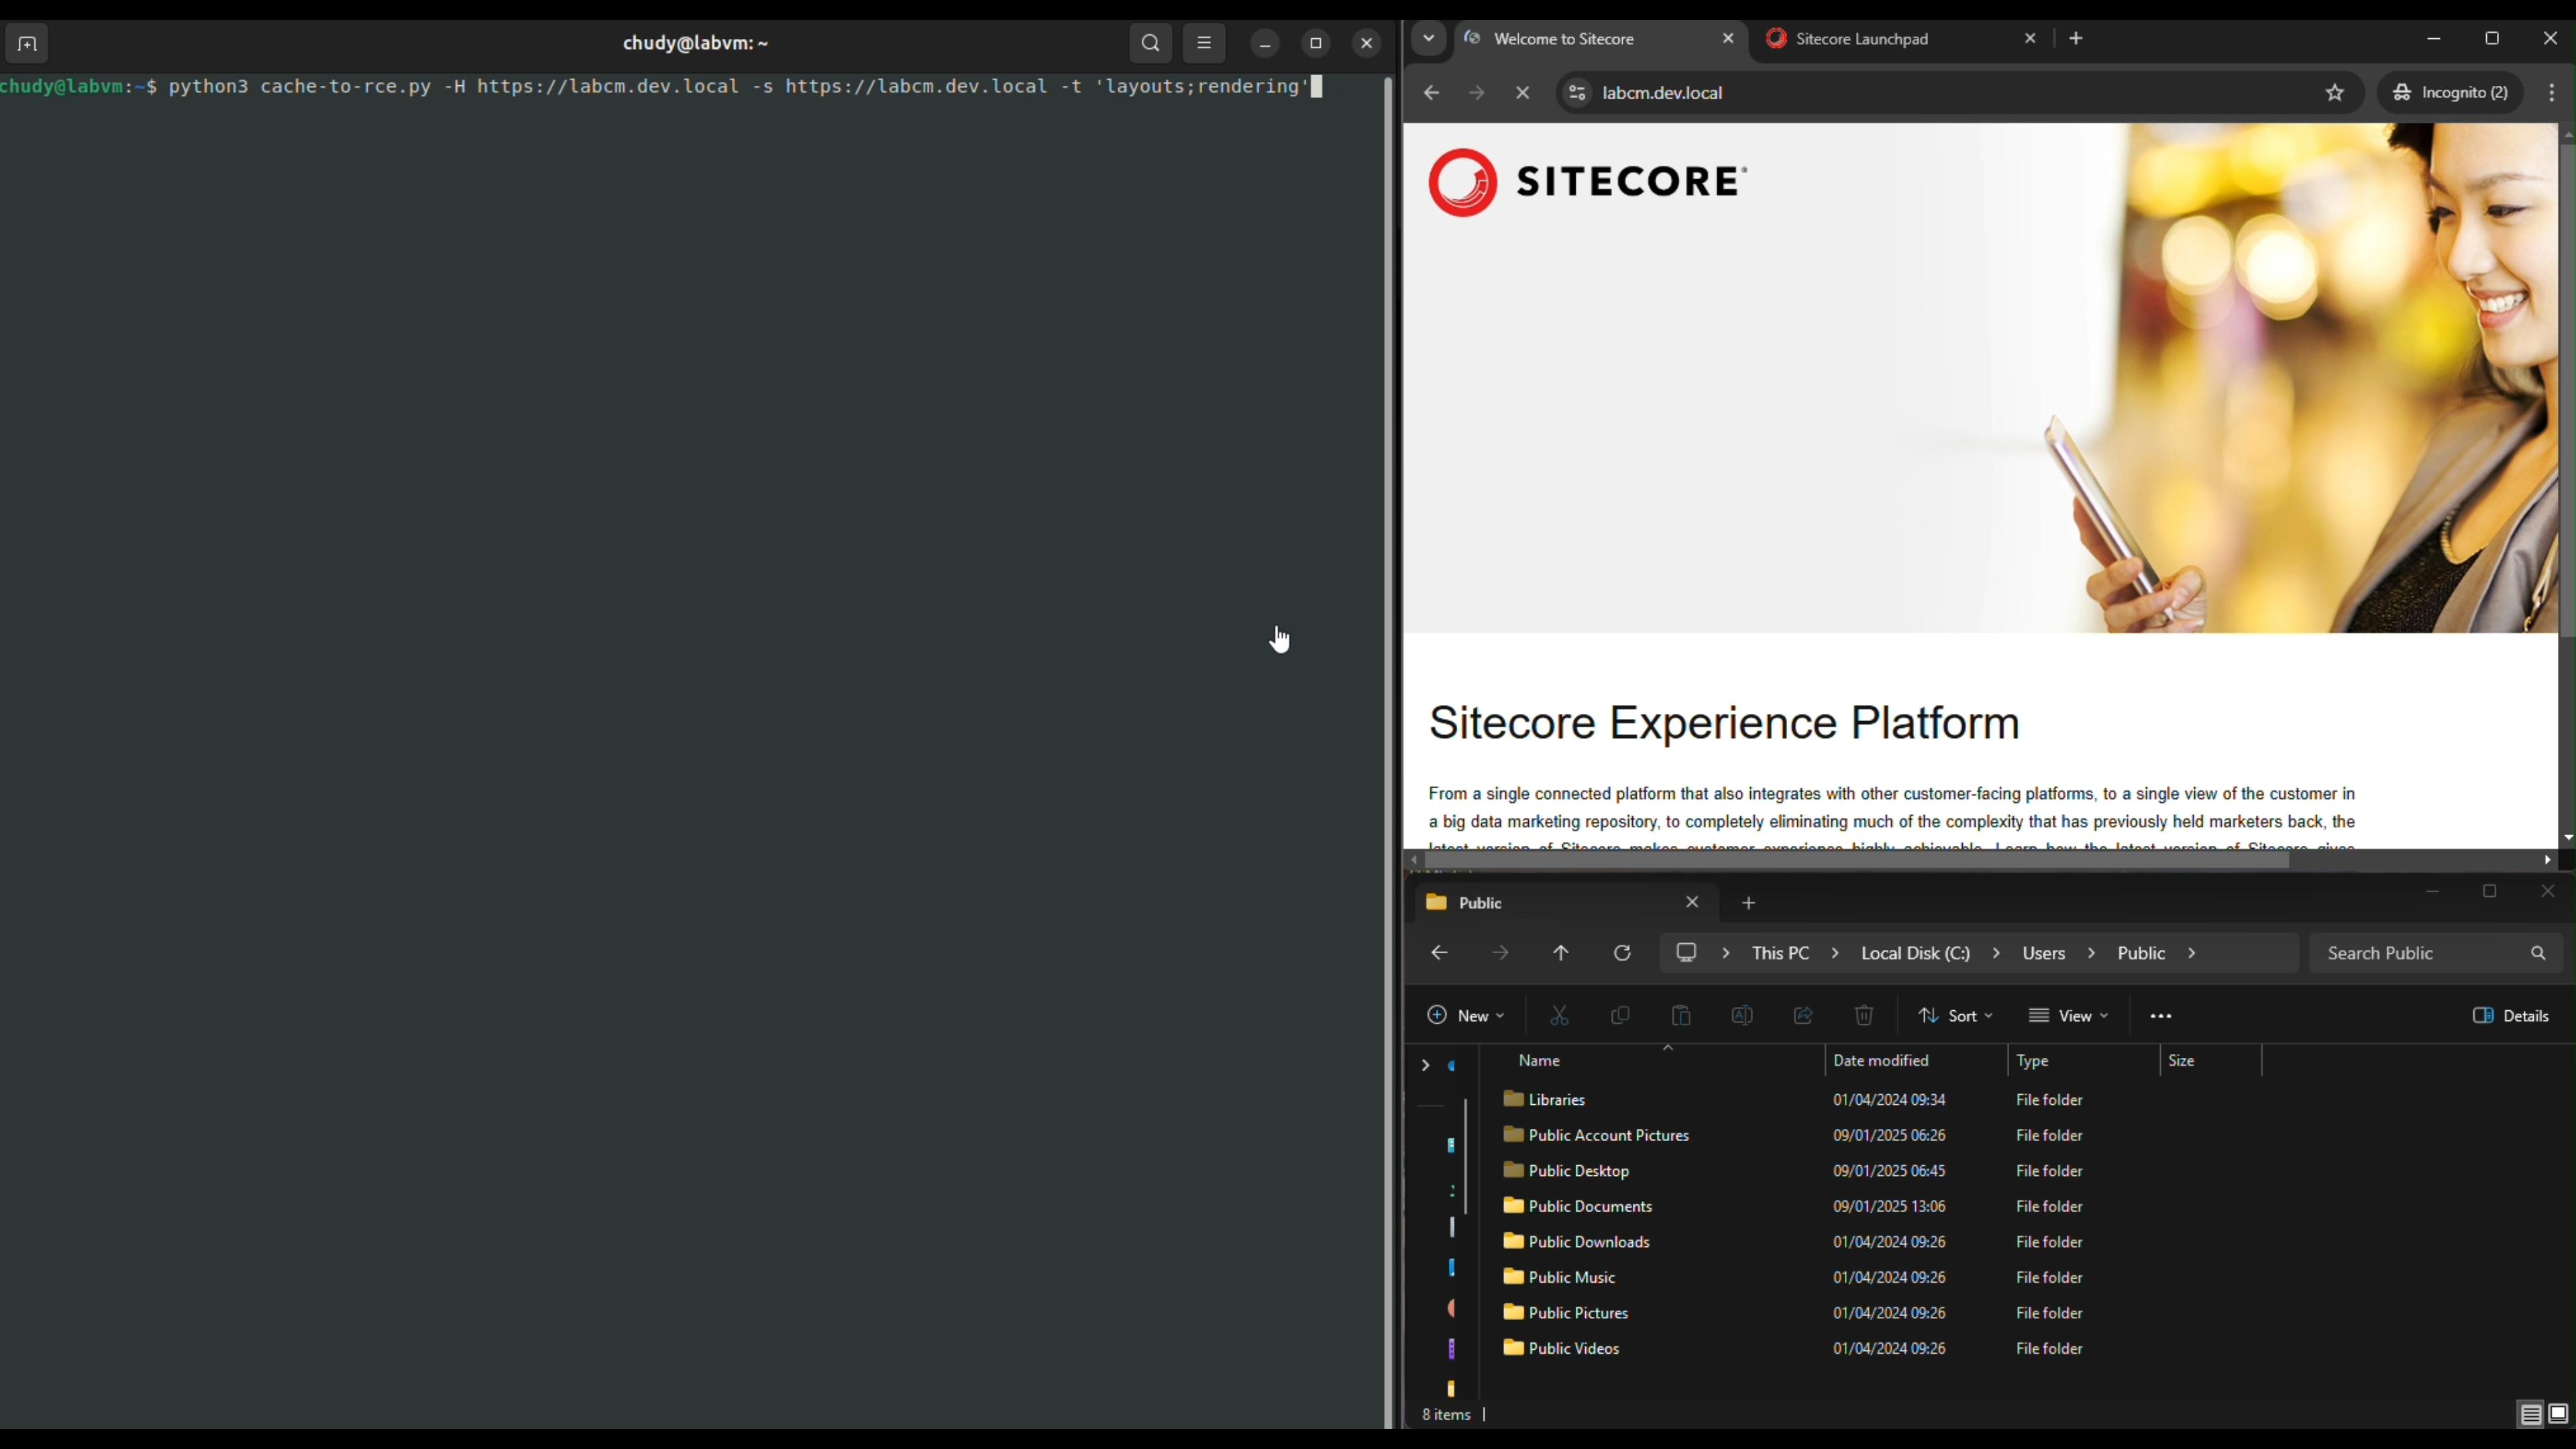Select the Public tab in File Explorer

1565,903
